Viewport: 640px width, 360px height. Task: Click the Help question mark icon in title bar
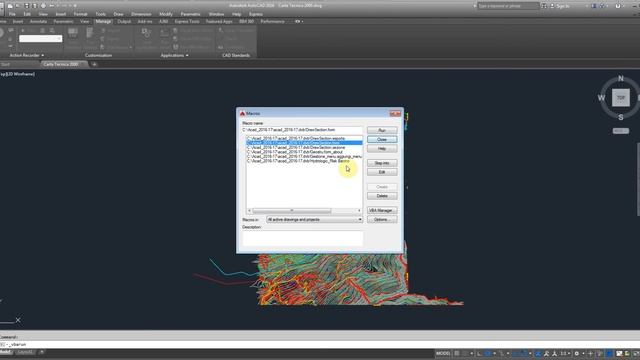coord(618,6)
